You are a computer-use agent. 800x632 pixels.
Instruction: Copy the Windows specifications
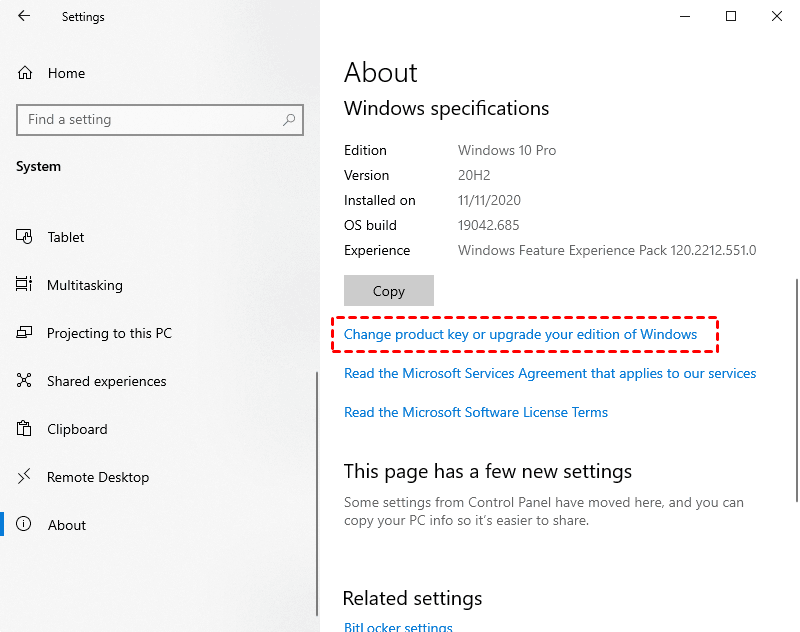[389, 291]
